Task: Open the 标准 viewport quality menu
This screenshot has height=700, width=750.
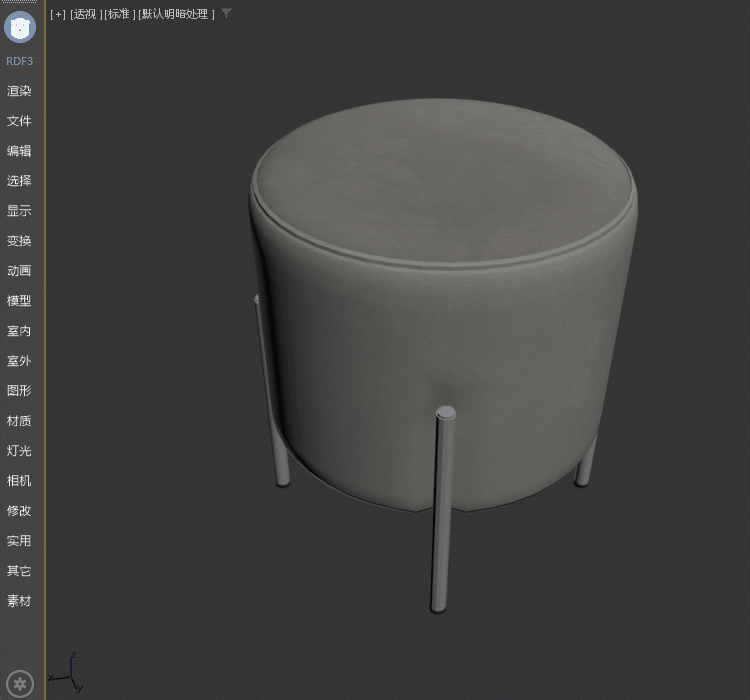Action: pos(119,14)
